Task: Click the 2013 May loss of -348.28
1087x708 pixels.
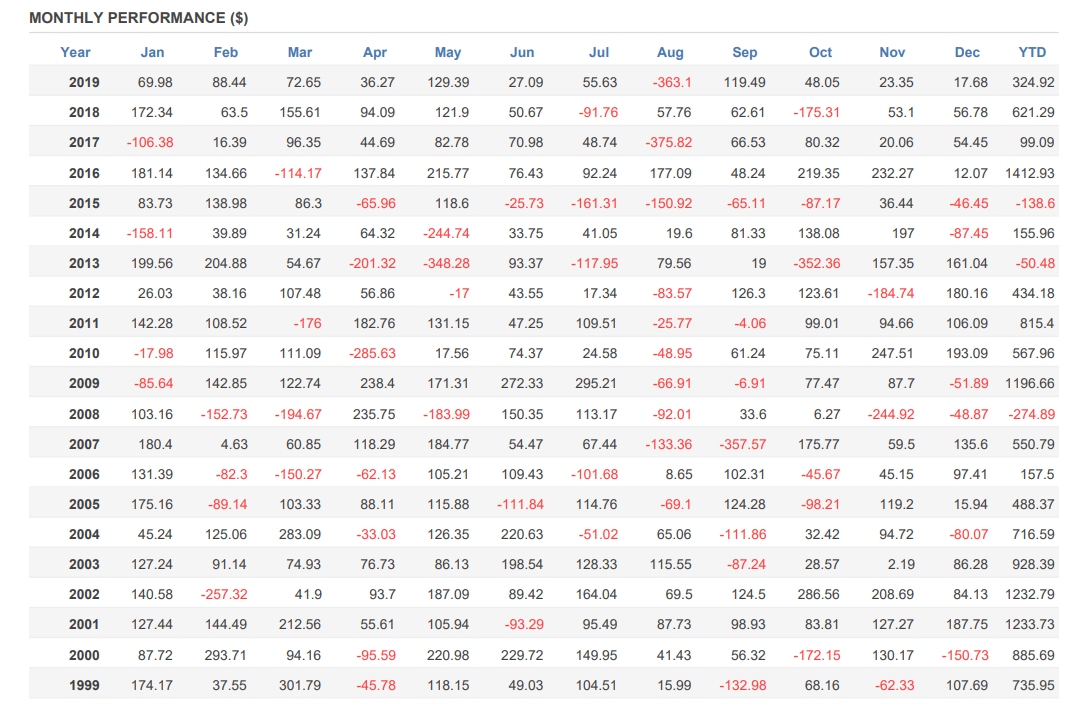Action: [x=446, y=264]
